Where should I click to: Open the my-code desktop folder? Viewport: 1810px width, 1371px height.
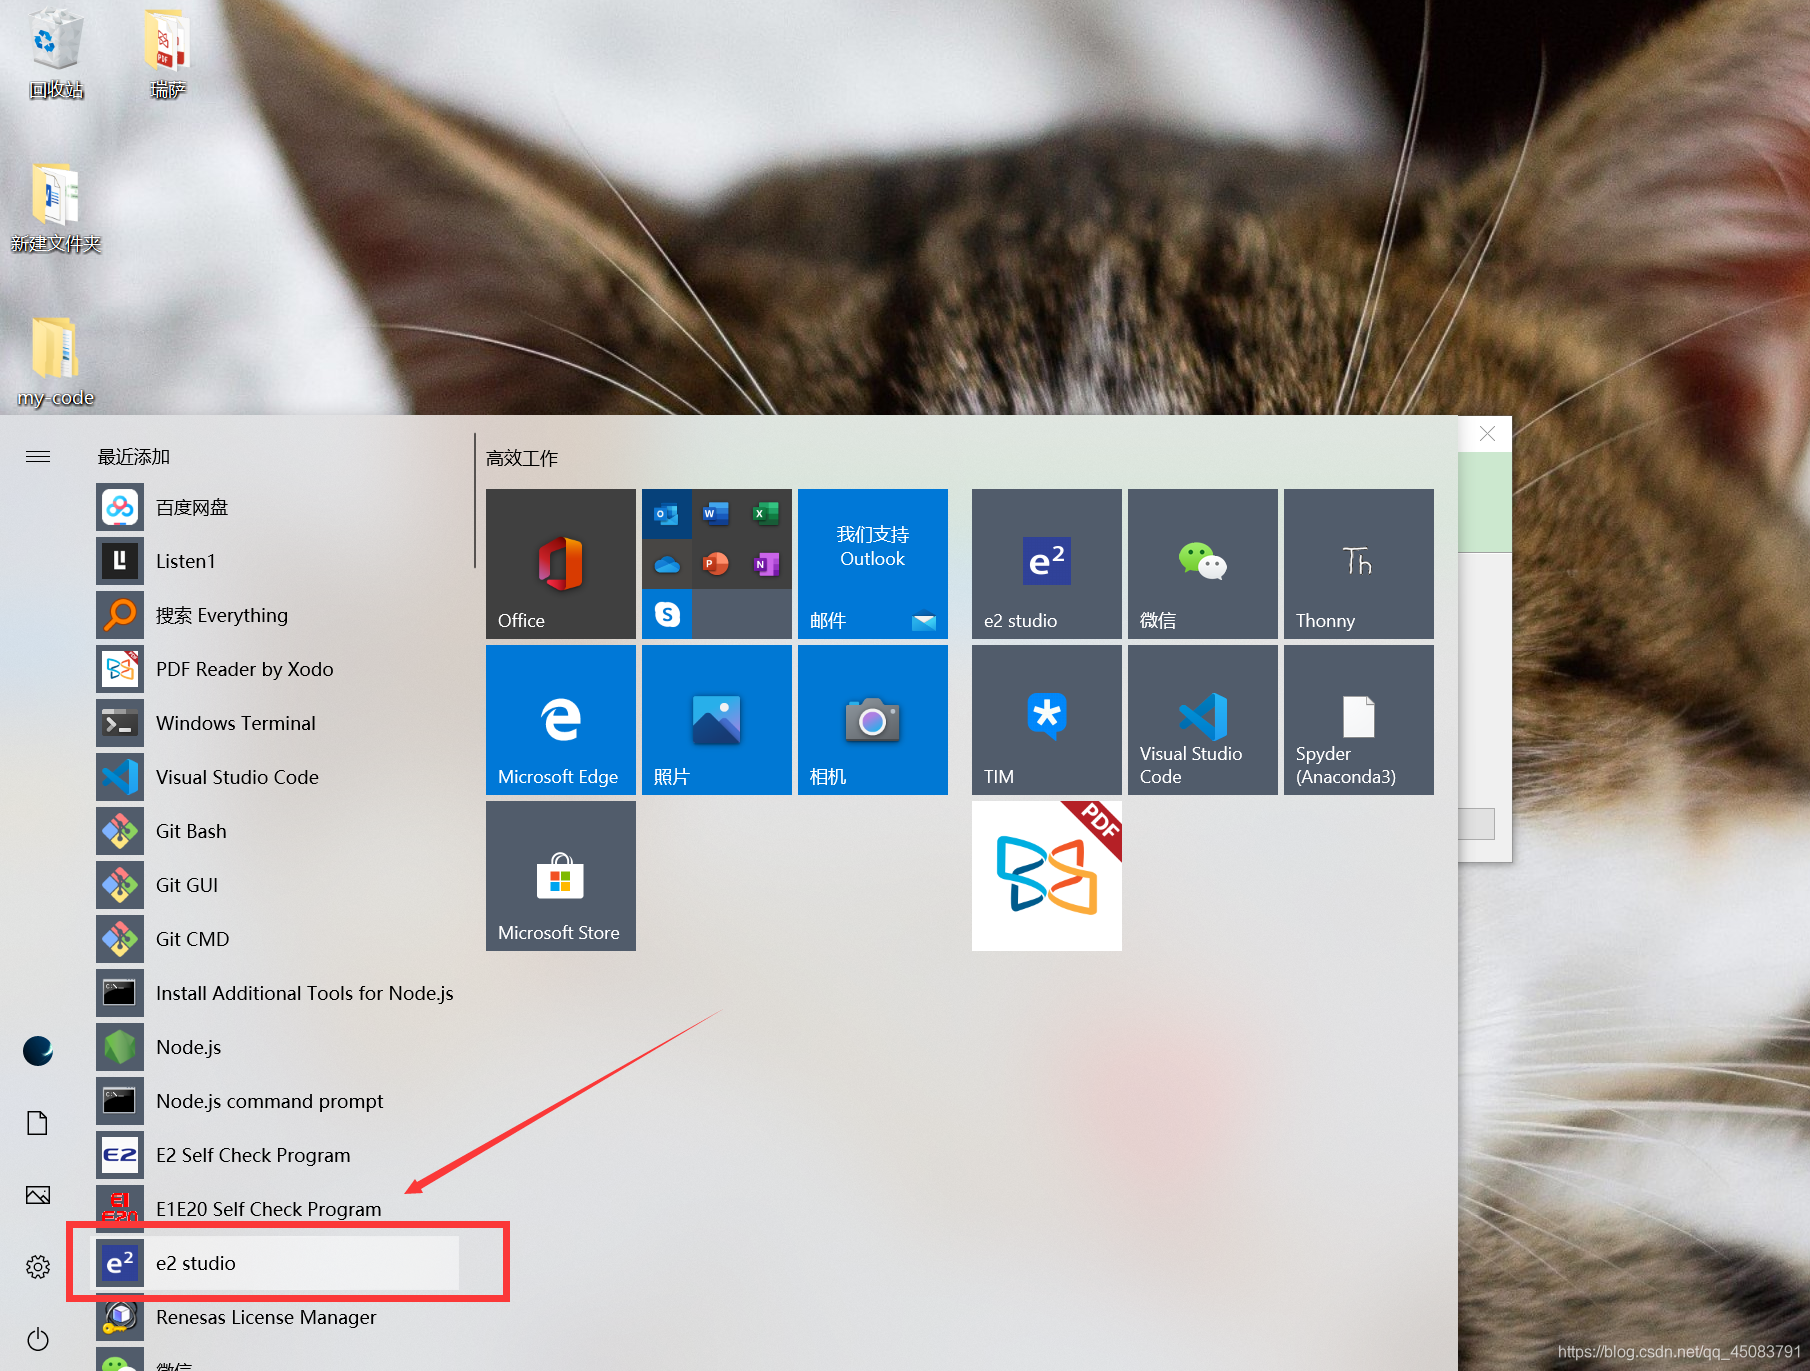pyautogui.click(x=56, y=362)
